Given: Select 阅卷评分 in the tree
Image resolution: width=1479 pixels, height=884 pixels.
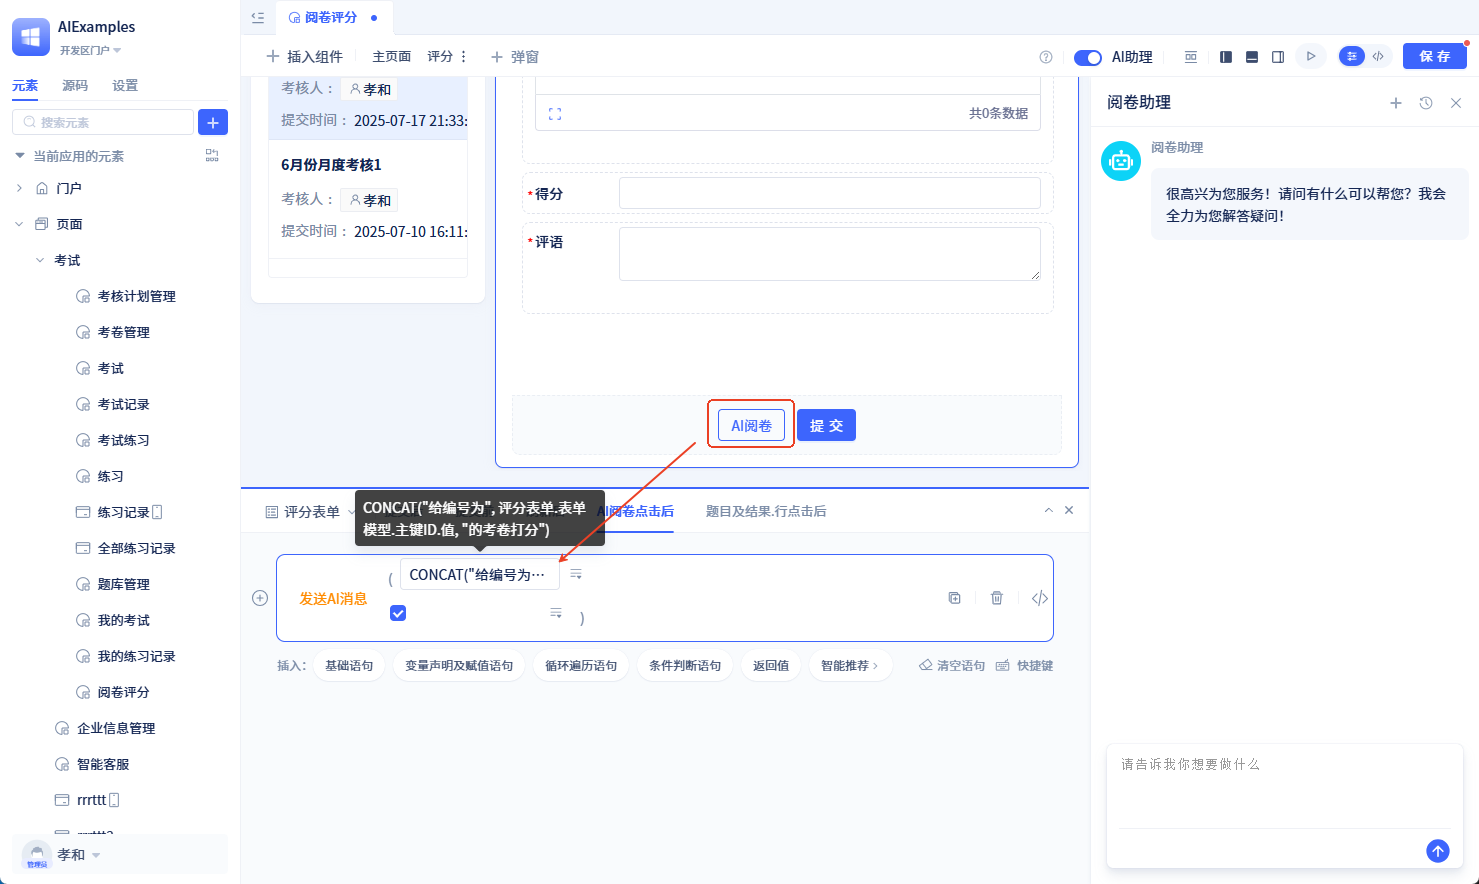Looking at the screenshot, I should click(124, 692).
